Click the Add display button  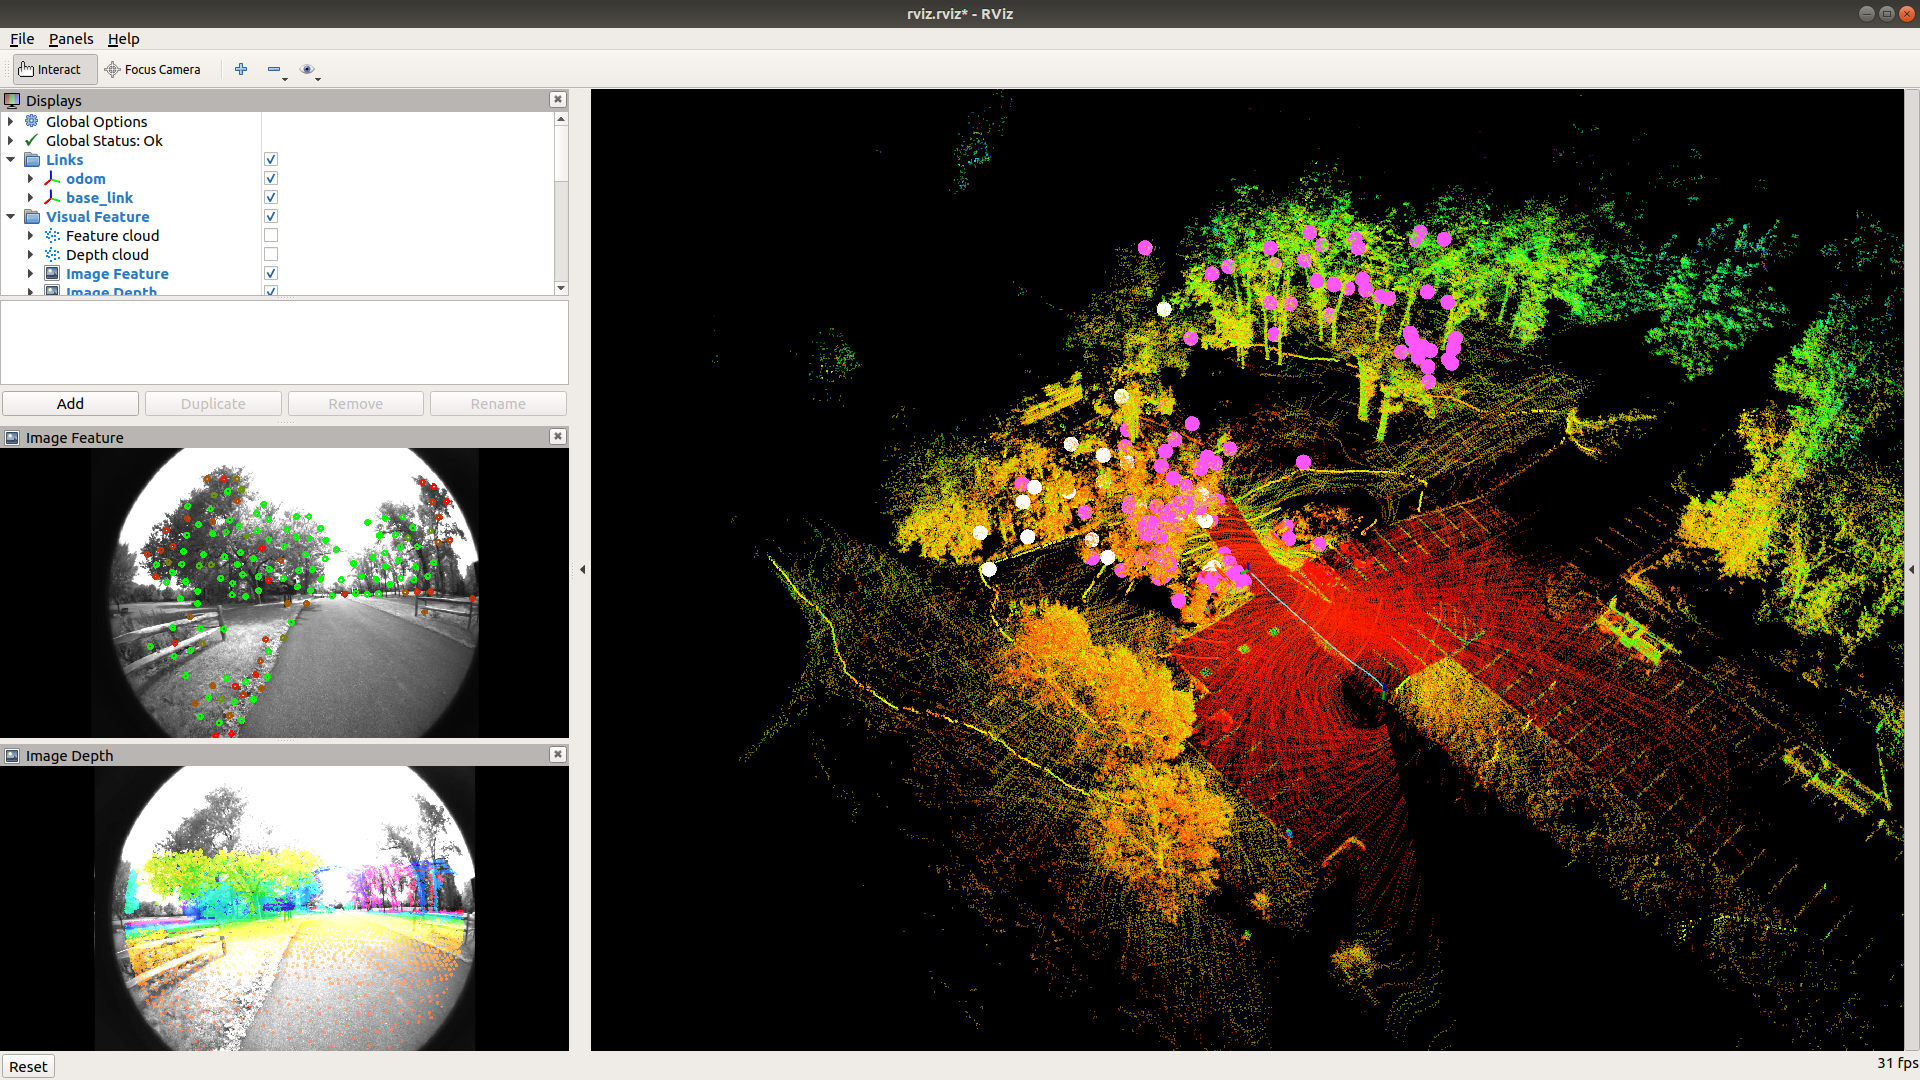[x=70, y=404]
